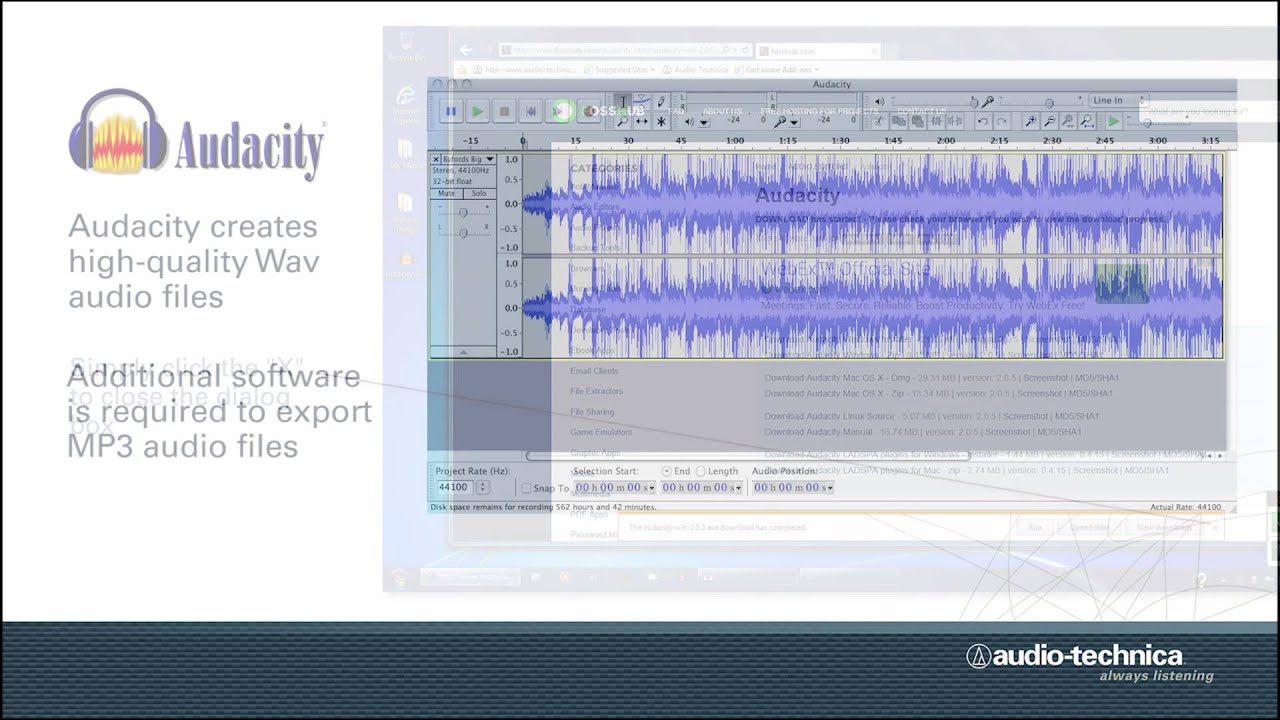
Task: Select the Multi-Tool mode
Action: [662, 121]
